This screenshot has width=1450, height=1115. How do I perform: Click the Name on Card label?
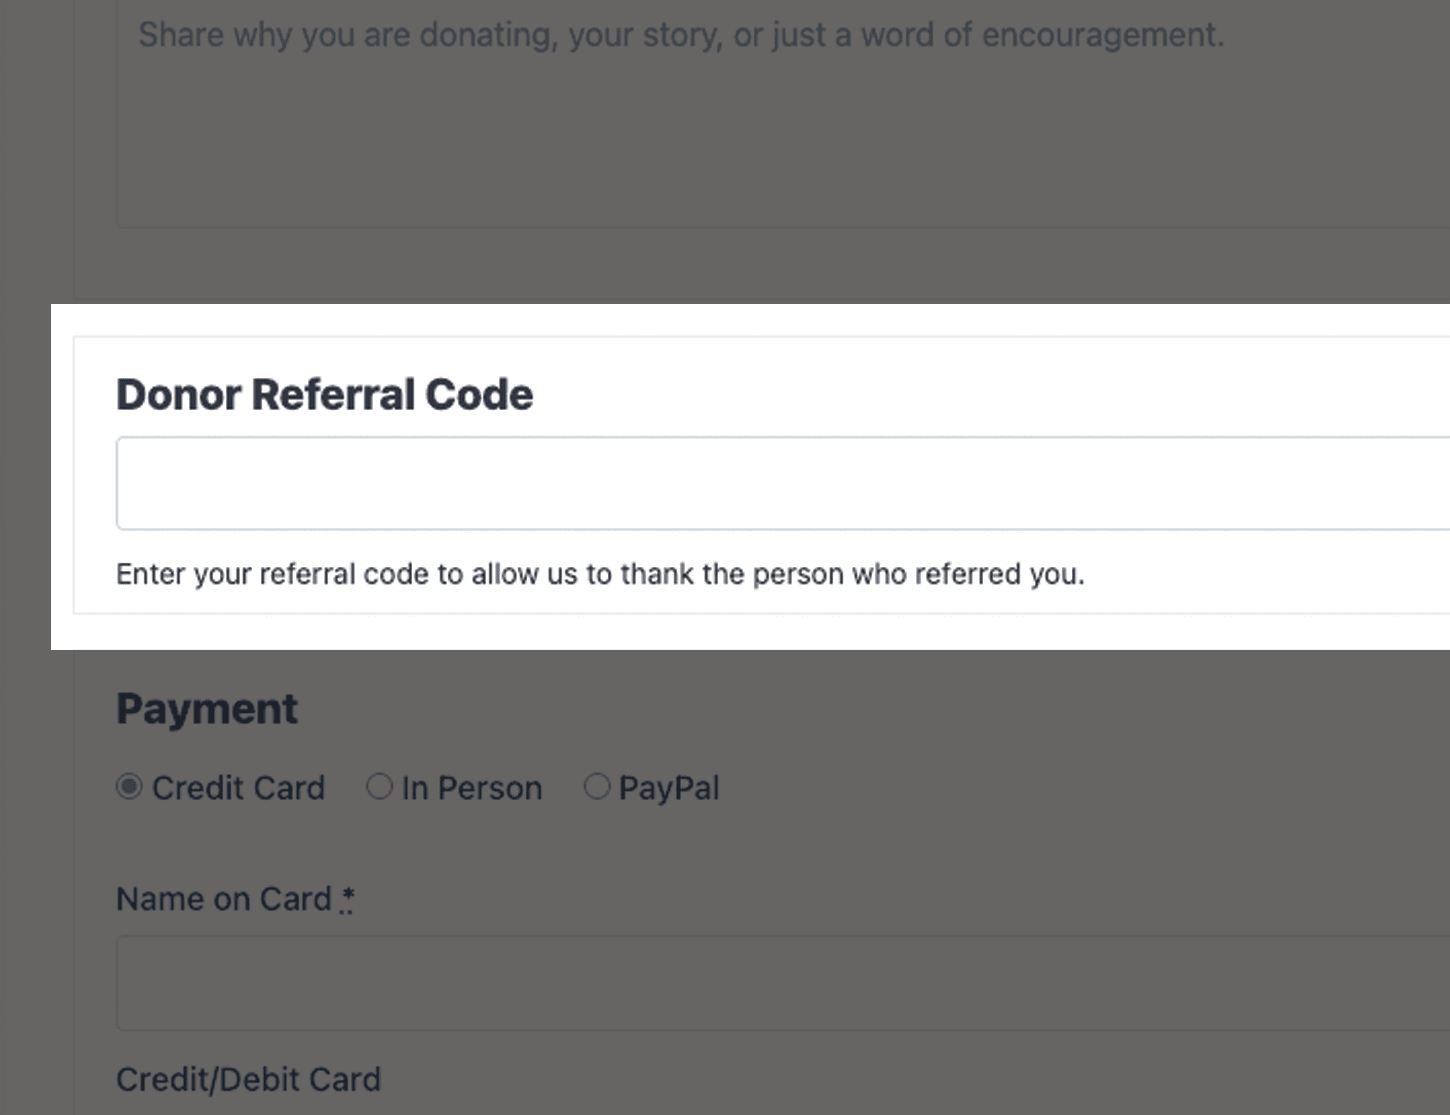coord(224,899)
